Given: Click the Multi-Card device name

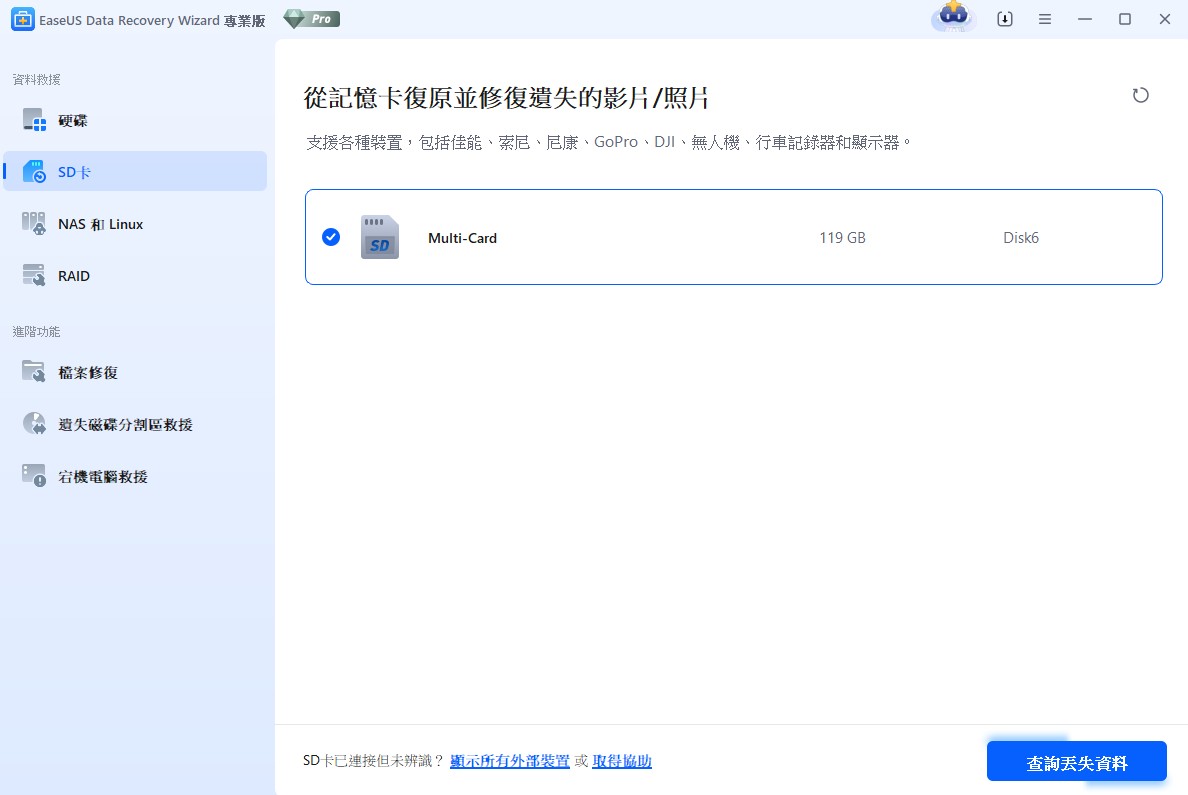Looking at the screenshot, I should pos(462,238).
